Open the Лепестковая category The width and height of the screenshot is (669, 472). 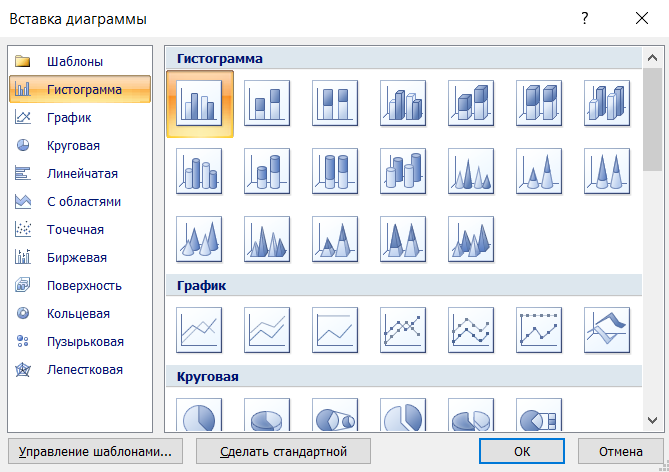pyautogui.click(x=80, y=370)
